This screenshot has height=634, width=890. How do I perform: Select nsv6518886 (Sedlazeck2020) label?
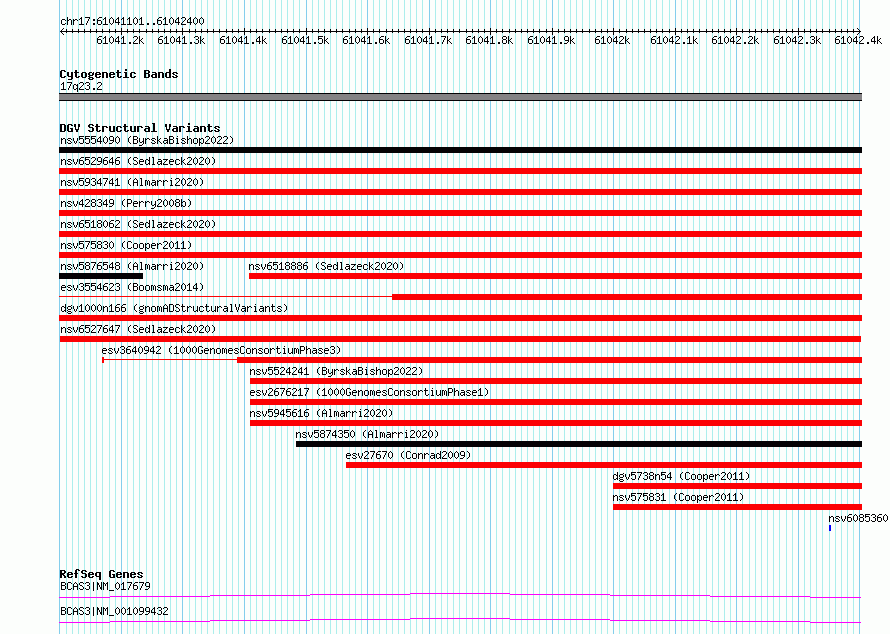(326, 266)
